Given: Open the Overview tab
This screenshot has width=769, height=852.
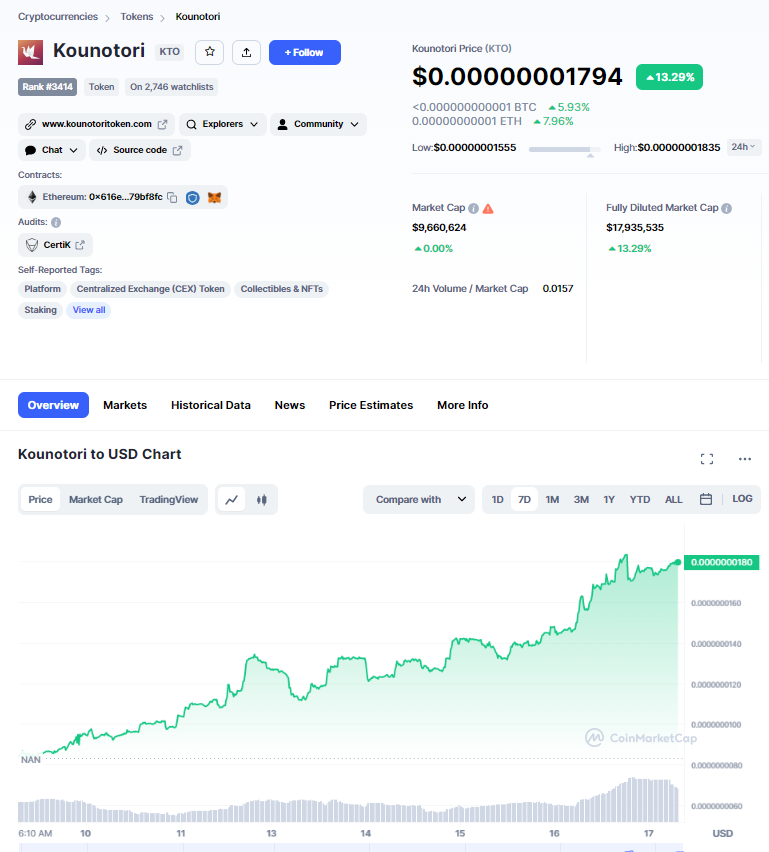Looking at the screenshot, I should coord(53,405).
